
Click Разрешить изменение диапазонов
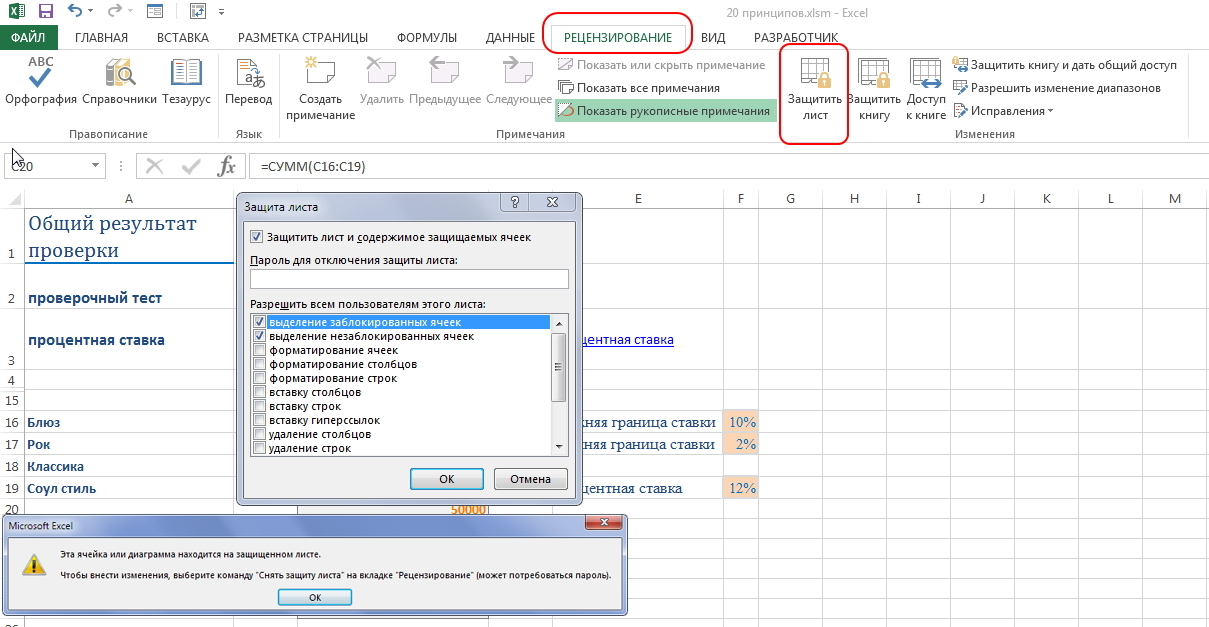pyautogui.click(x=1057, y=88)
